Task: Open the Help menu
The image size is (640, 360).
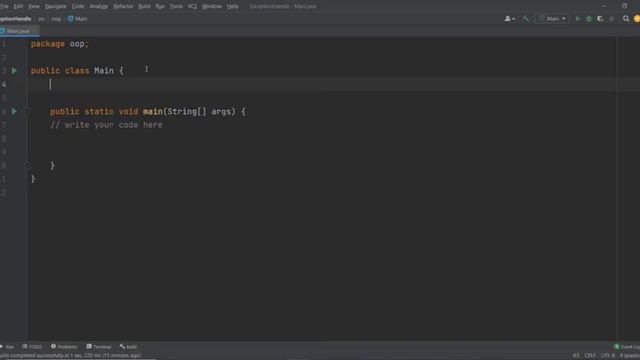Action: (x=233, y=6)
